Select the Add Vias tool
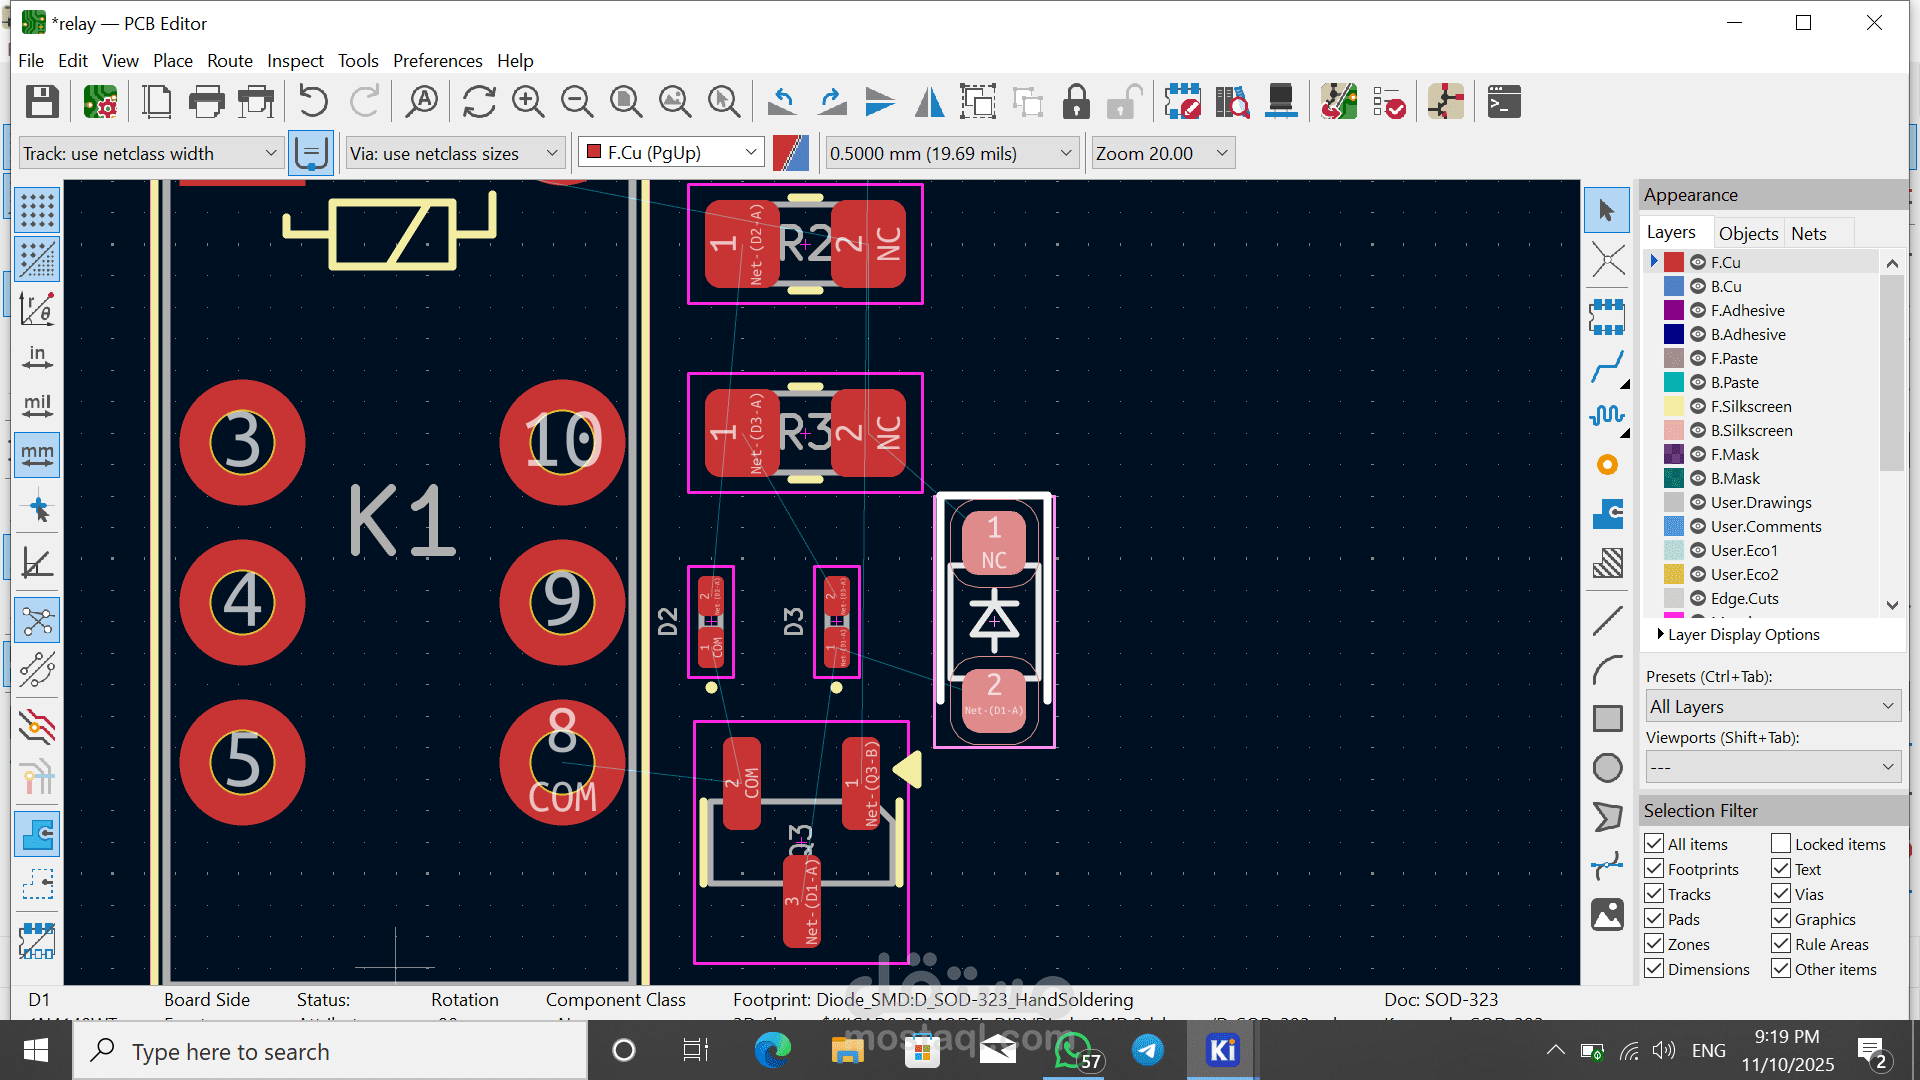This screenshot has width=1920, height=1080. [x=1607, y=465]
